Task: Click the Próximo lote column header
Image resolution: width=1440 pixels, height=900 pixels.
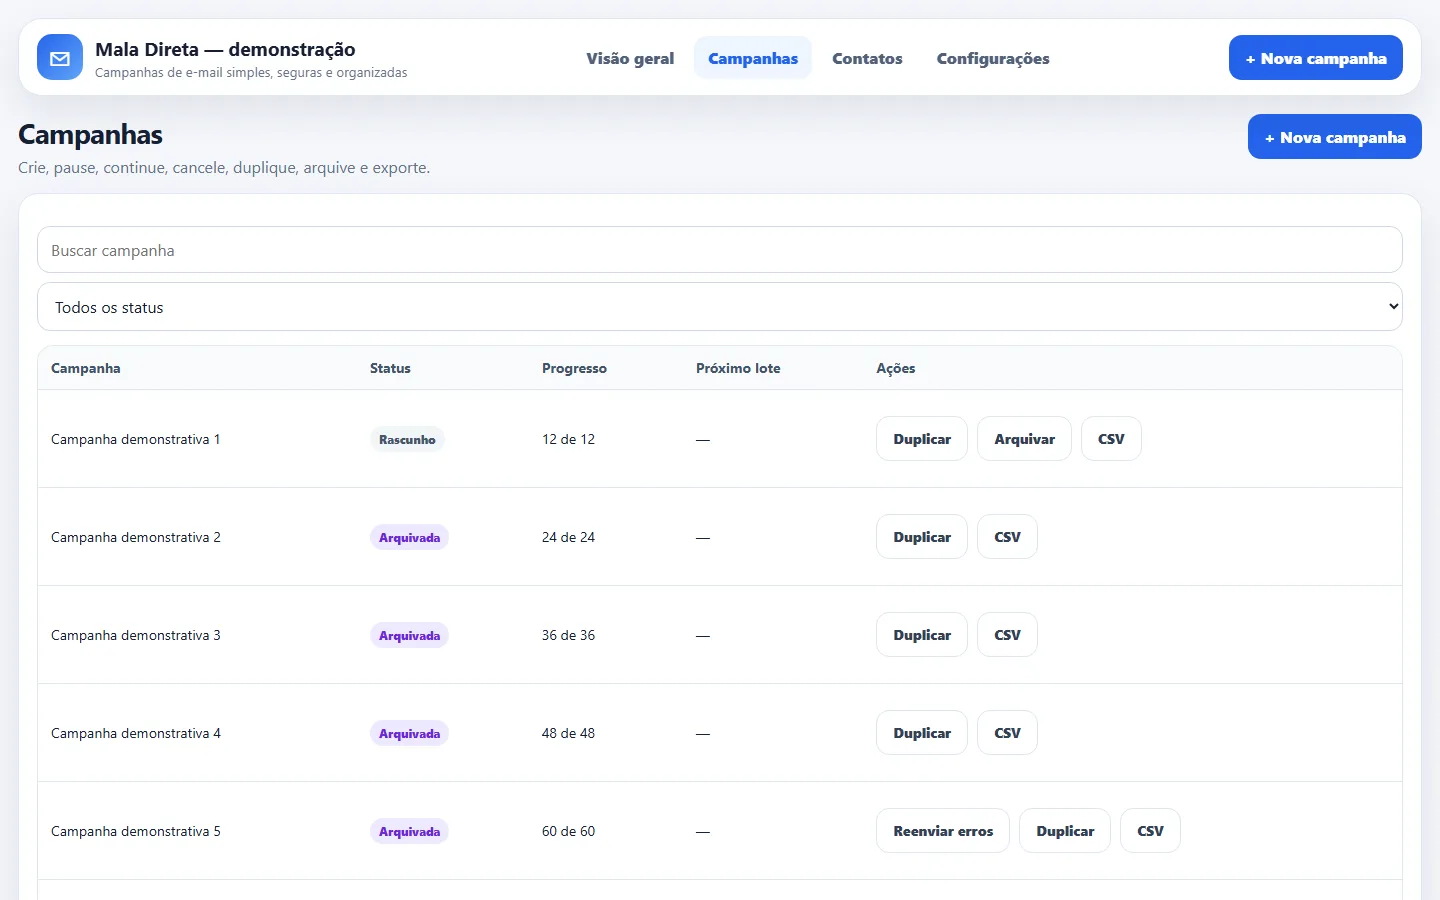Action: [x=738, y=368]
